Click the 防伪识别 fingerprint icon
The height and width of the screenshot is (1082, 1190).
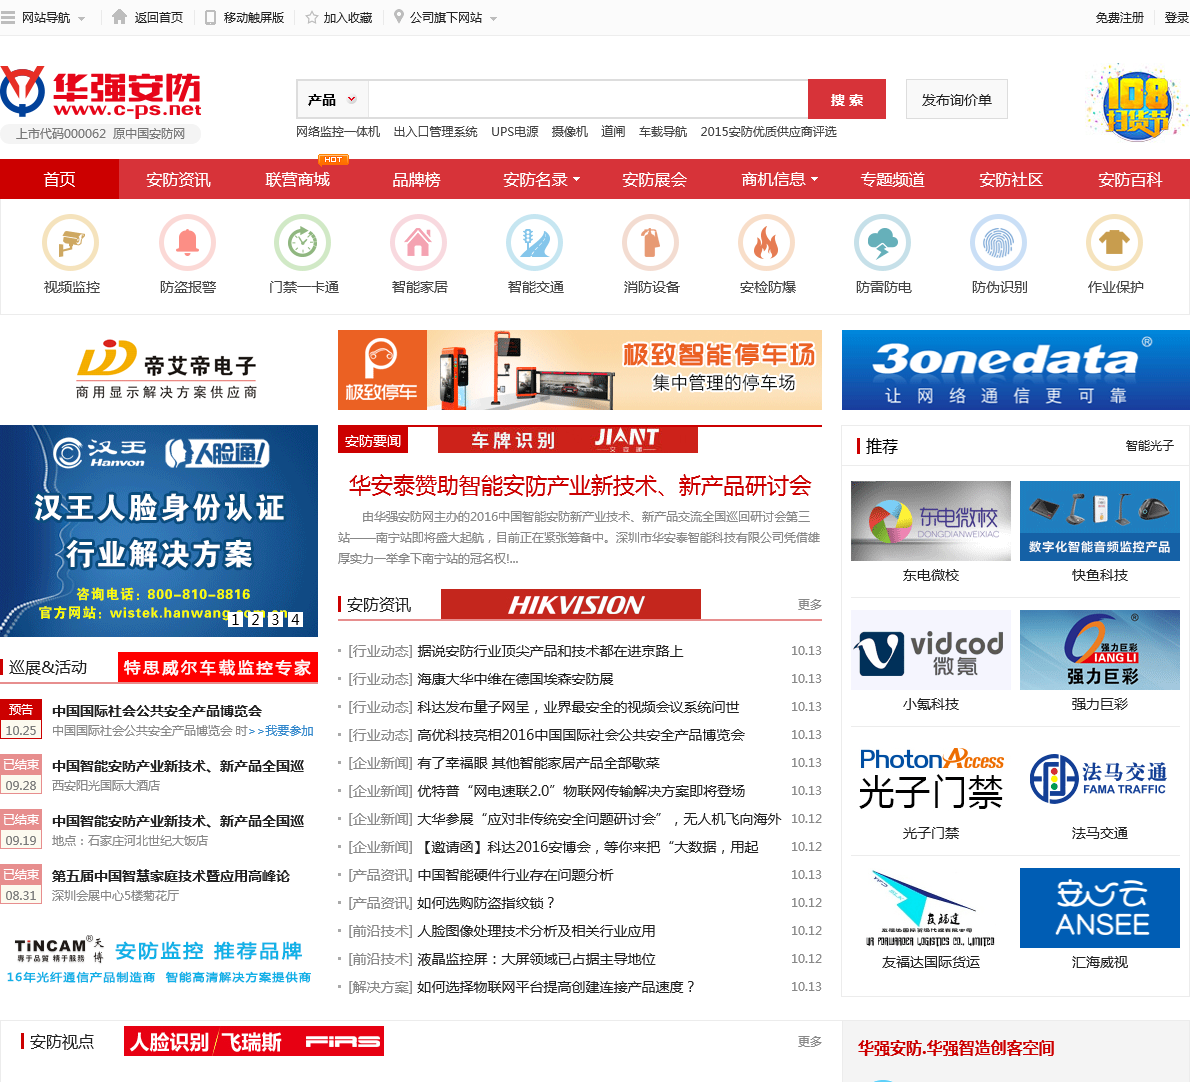point(999,243)
